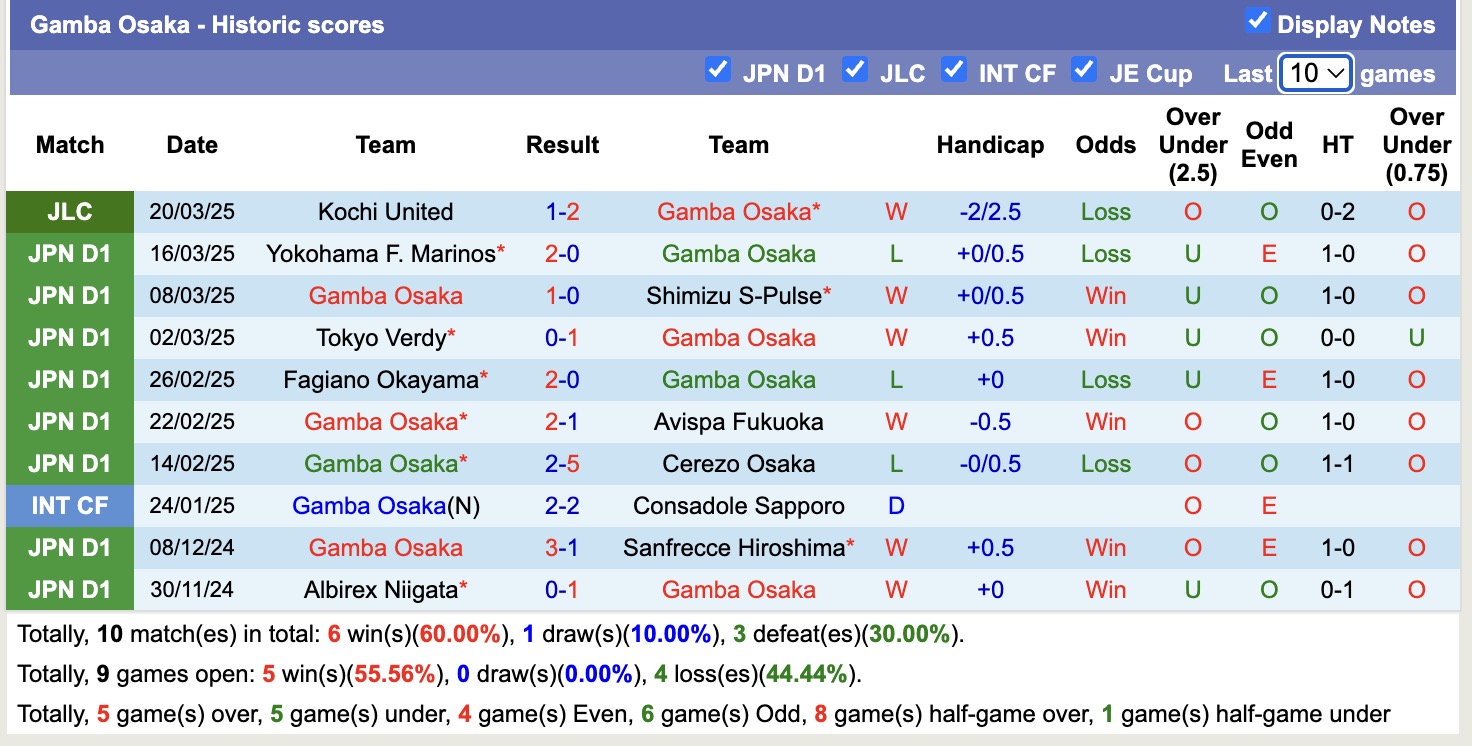Click the Handicap column header
Screen dimensions: 1472x746
989,145
